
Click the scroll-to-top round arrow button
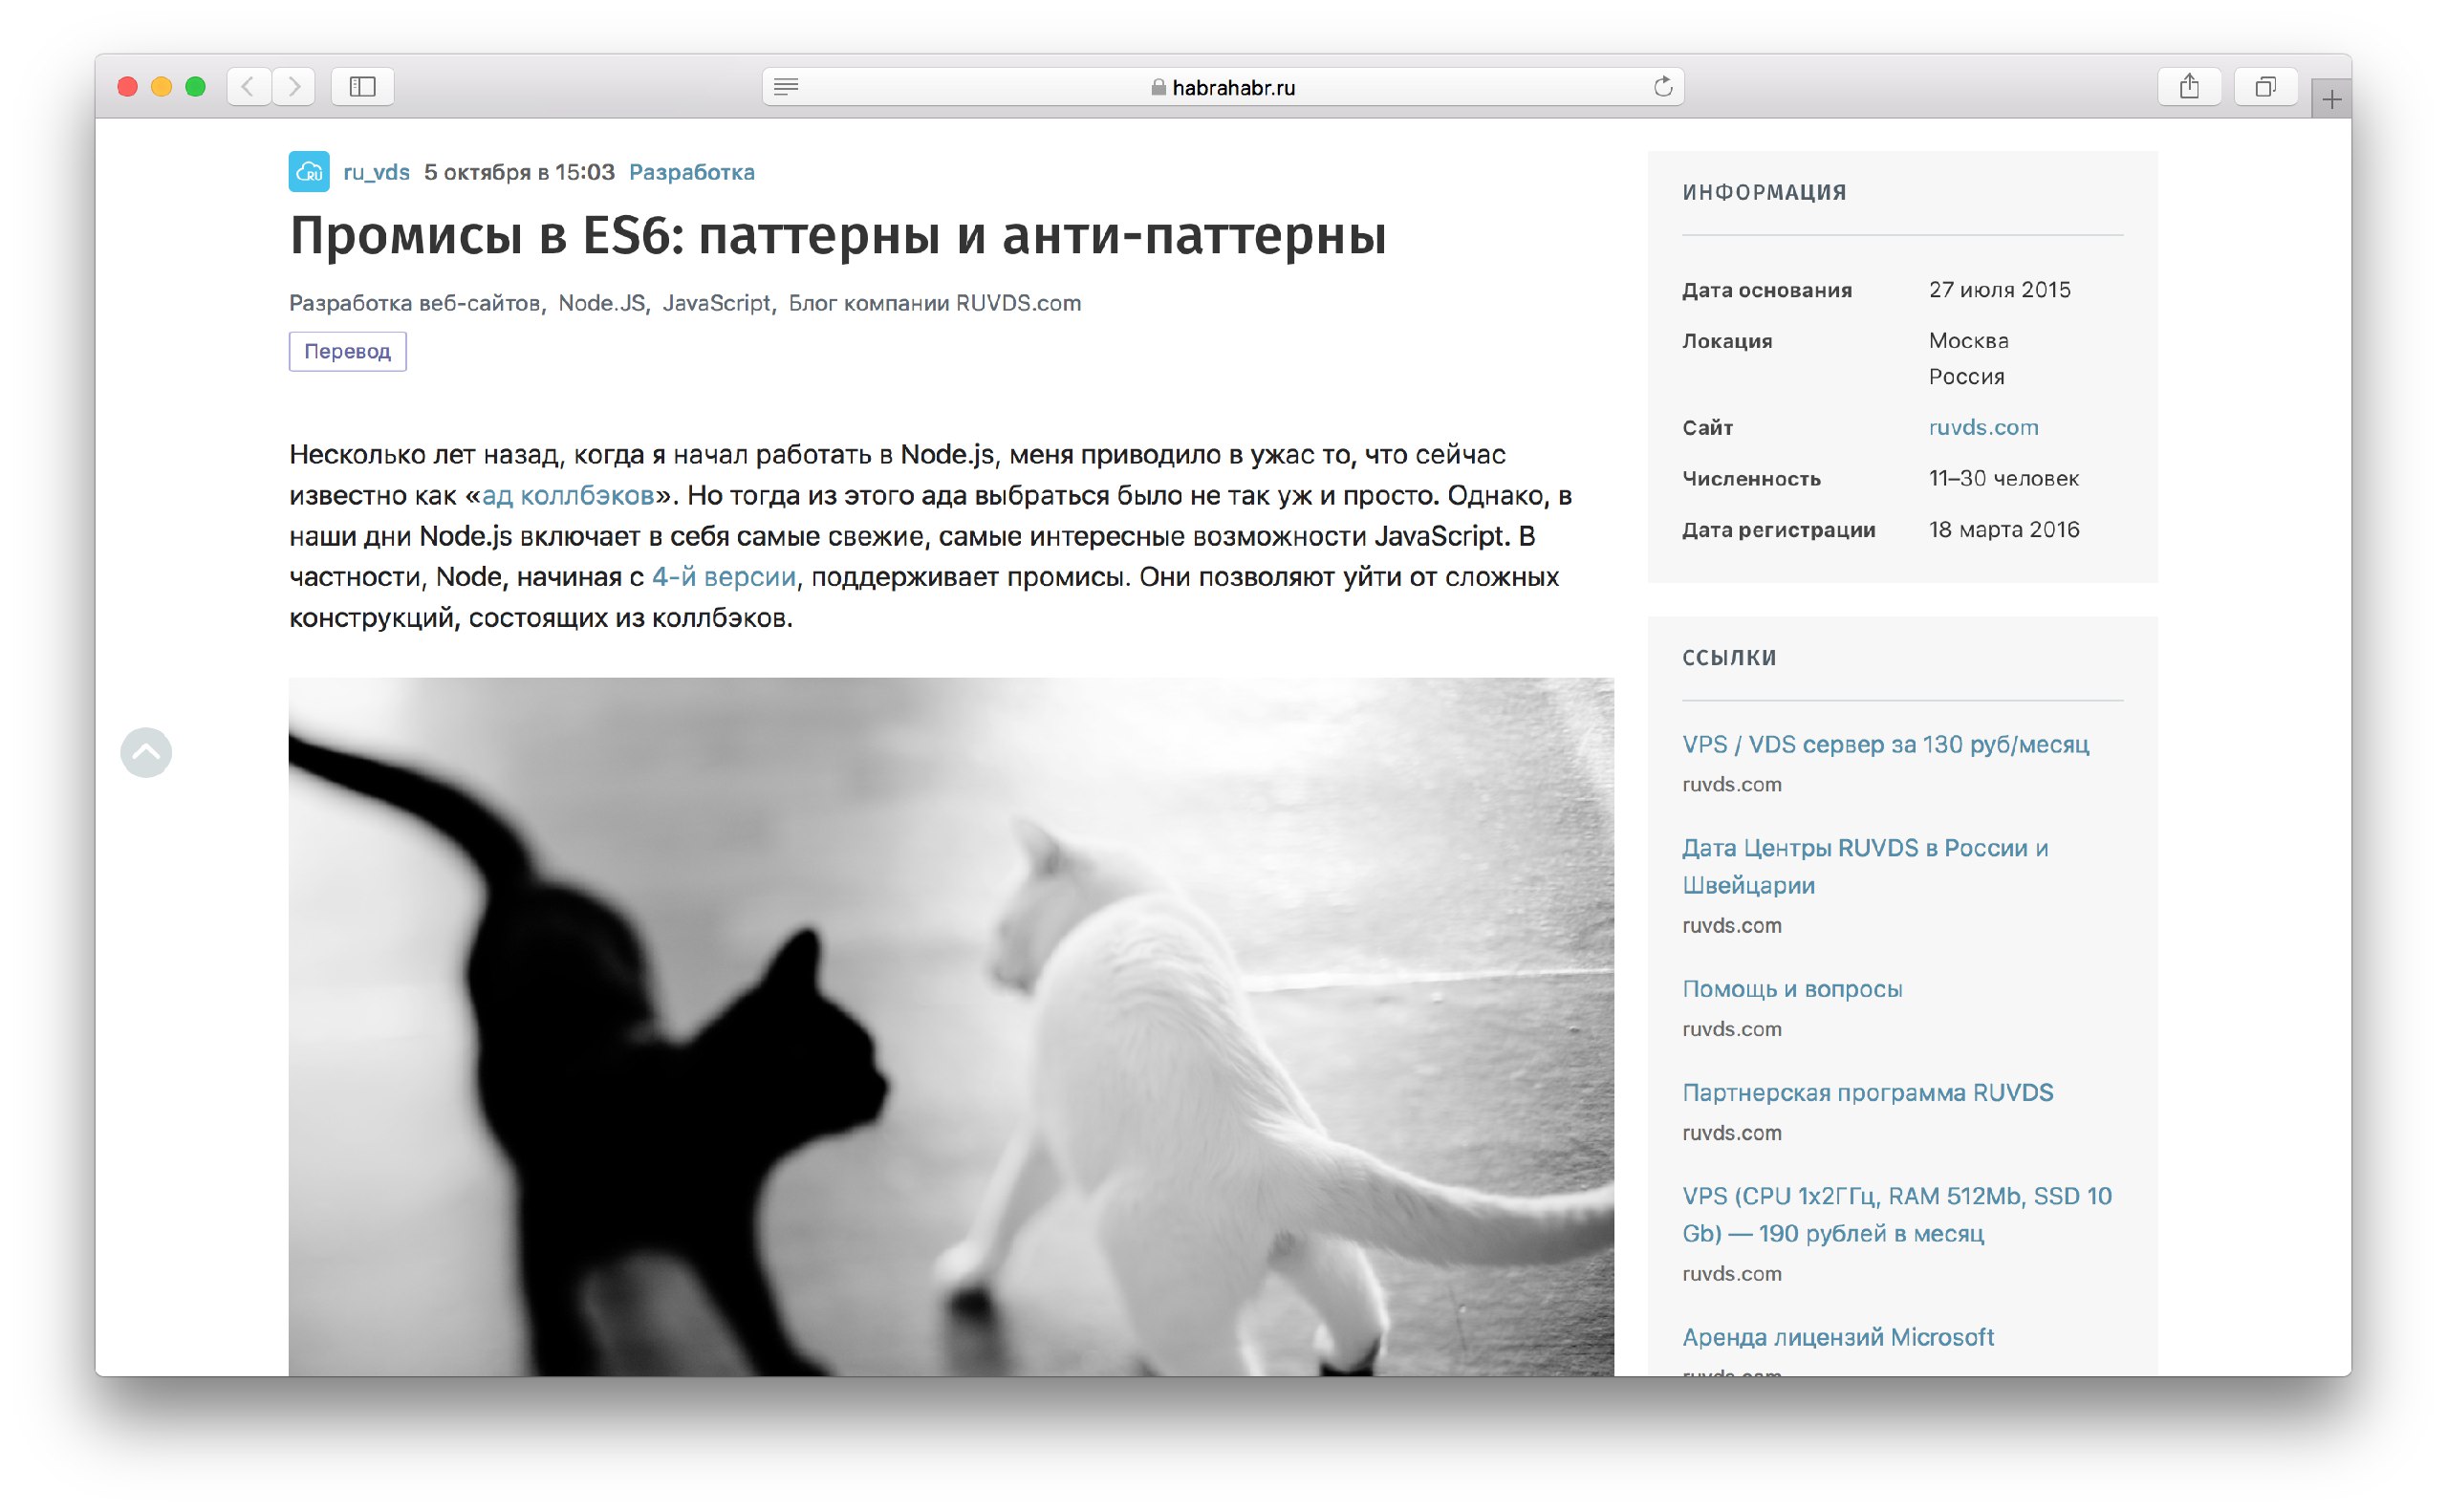pyautogui.click(x=146, y=752)
